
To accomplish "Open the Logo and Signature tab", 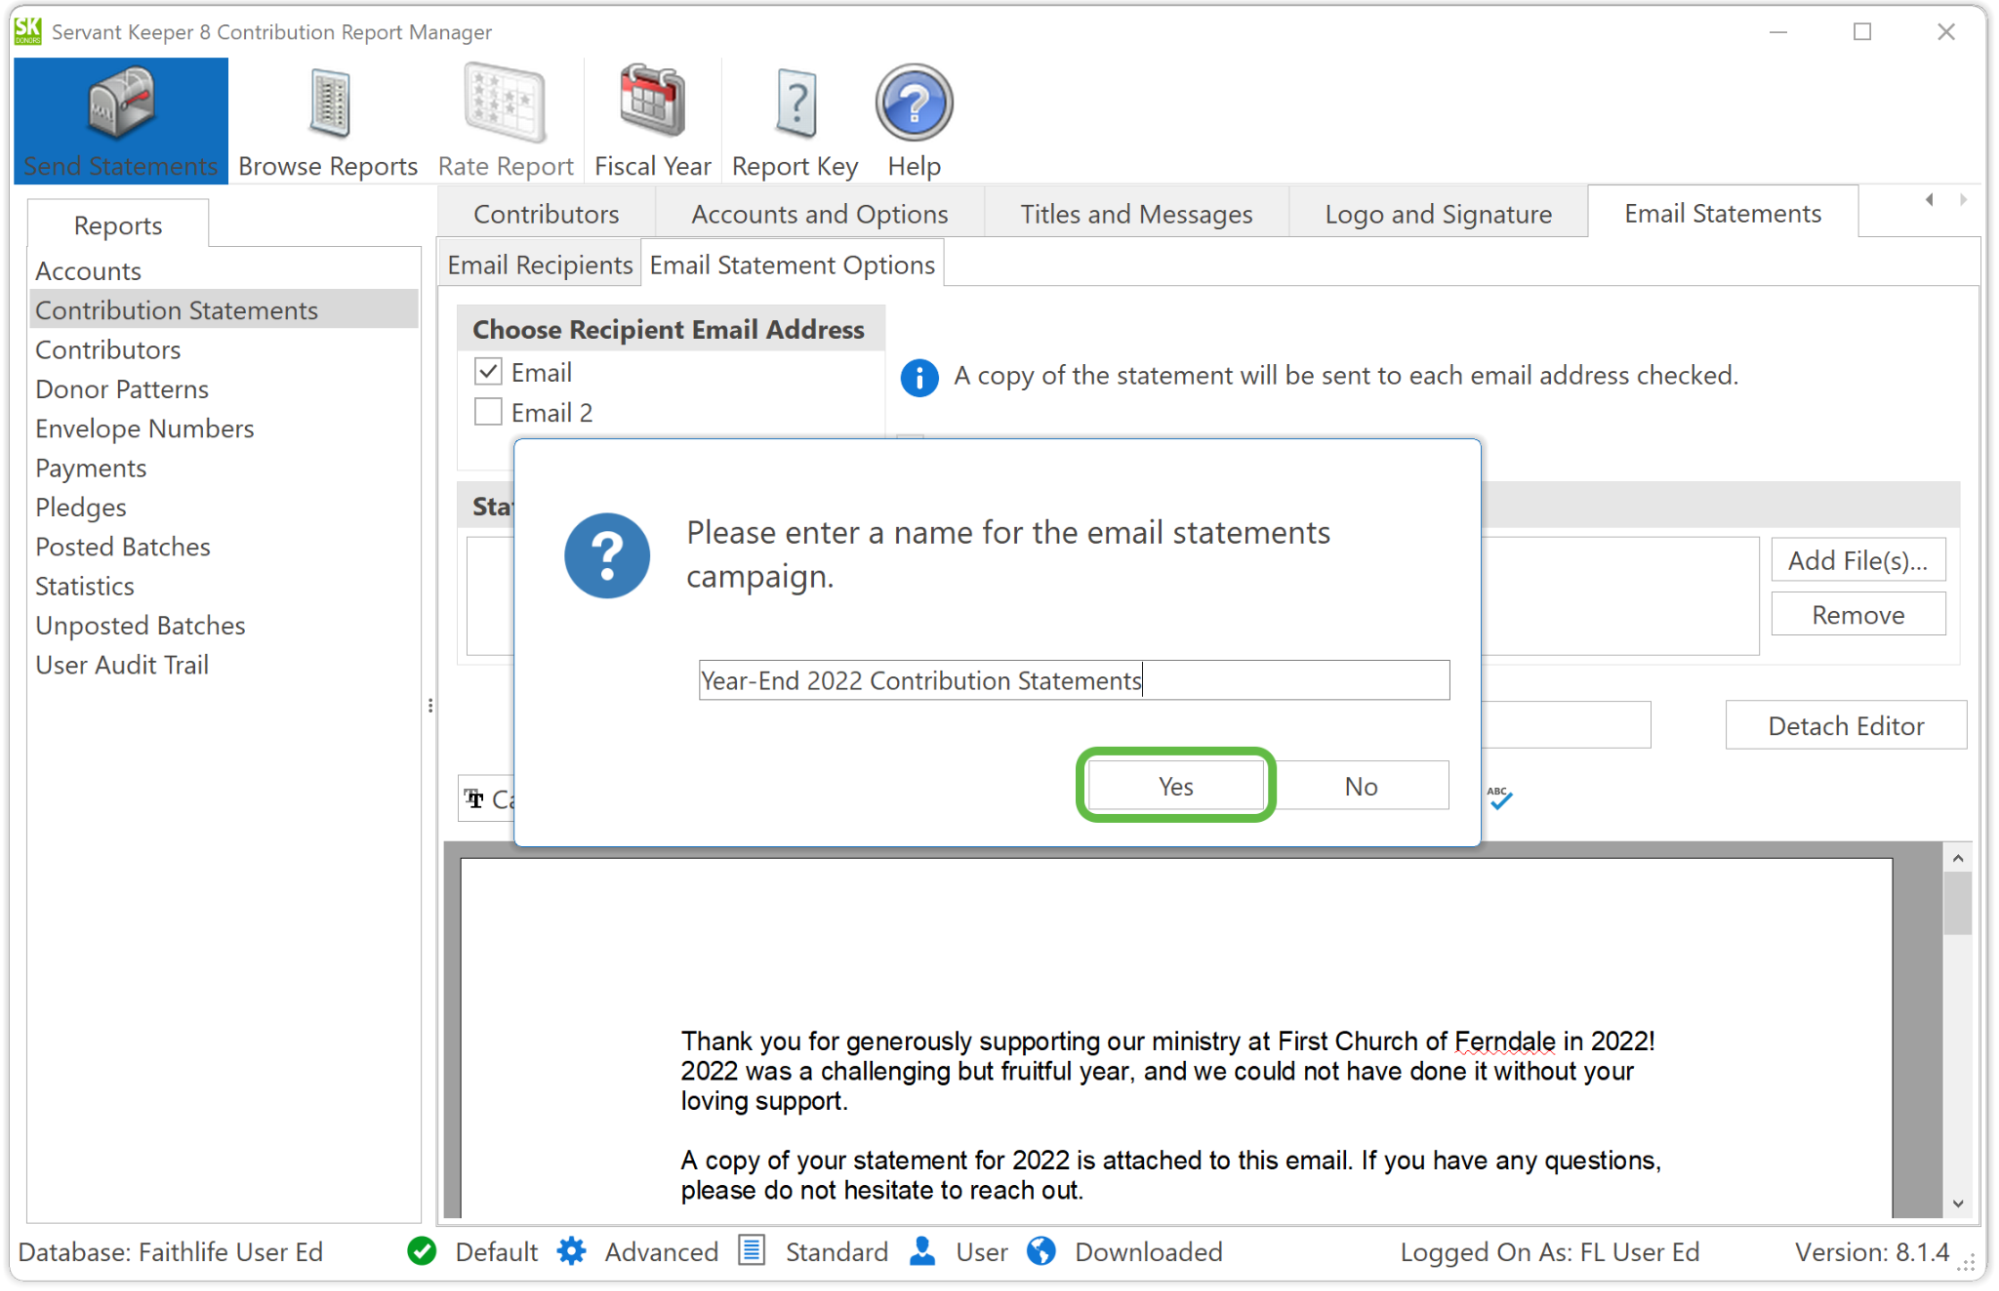I will 1438,214.
